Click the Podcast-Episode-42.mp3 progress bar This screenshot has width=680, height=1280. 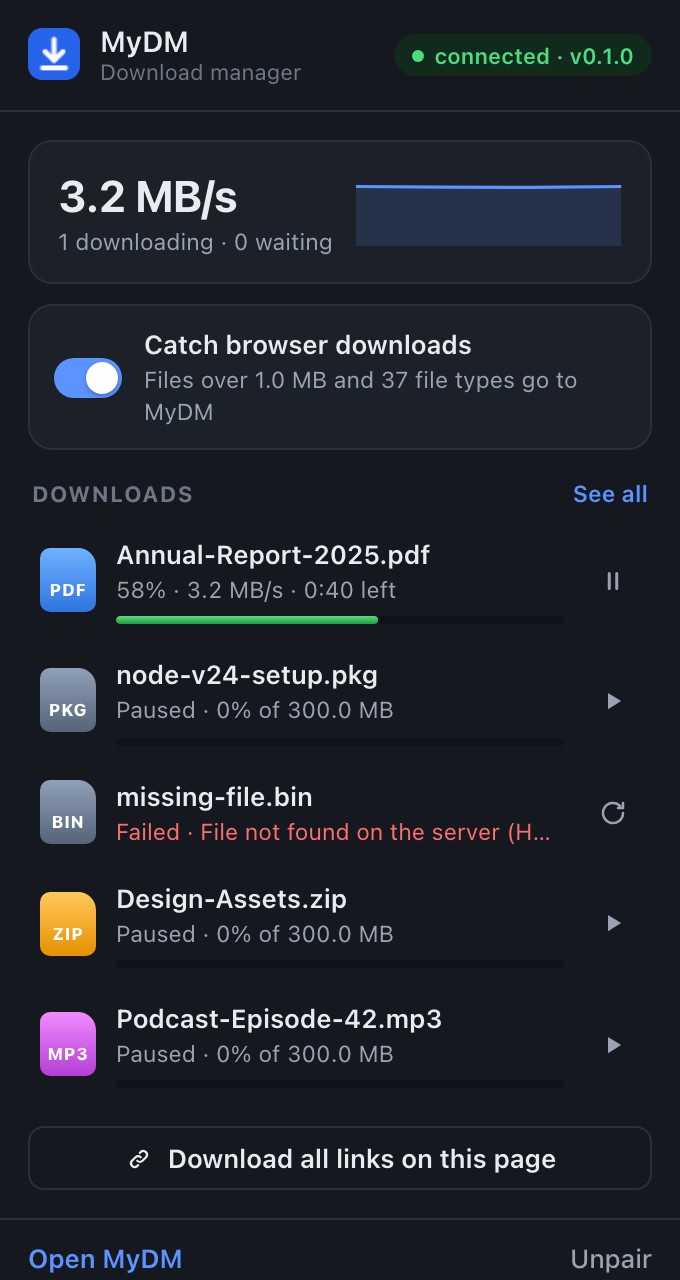pyautogui.click(x=340, y=1084)
